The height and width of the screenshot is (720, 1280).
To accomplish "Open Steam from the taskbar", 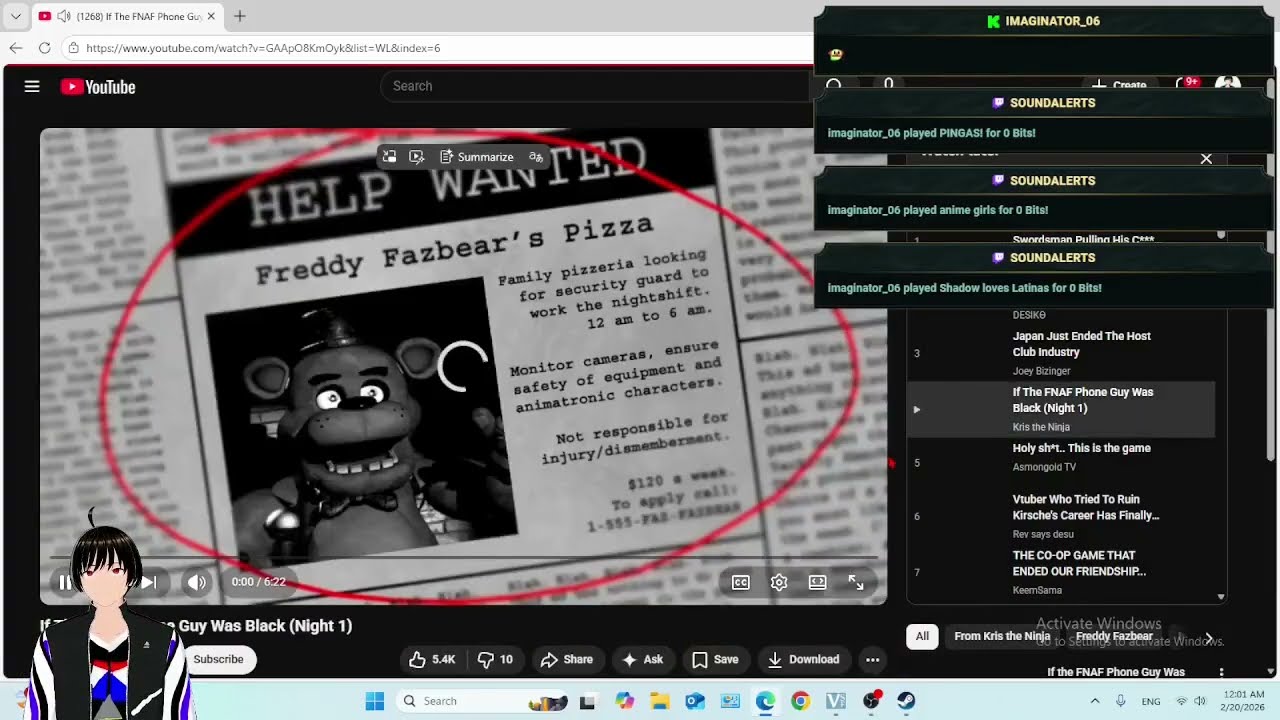I will [x=906, y=701].
